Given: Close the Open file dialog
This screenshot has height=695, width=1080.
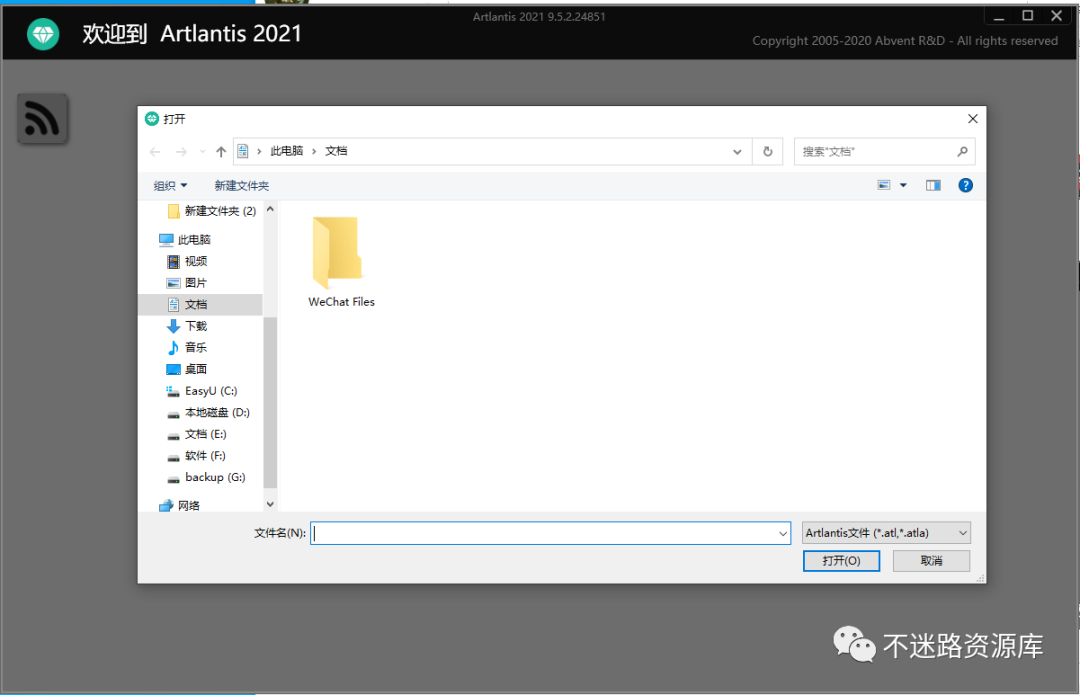Looking at the screenshot, I should (973, 118).
